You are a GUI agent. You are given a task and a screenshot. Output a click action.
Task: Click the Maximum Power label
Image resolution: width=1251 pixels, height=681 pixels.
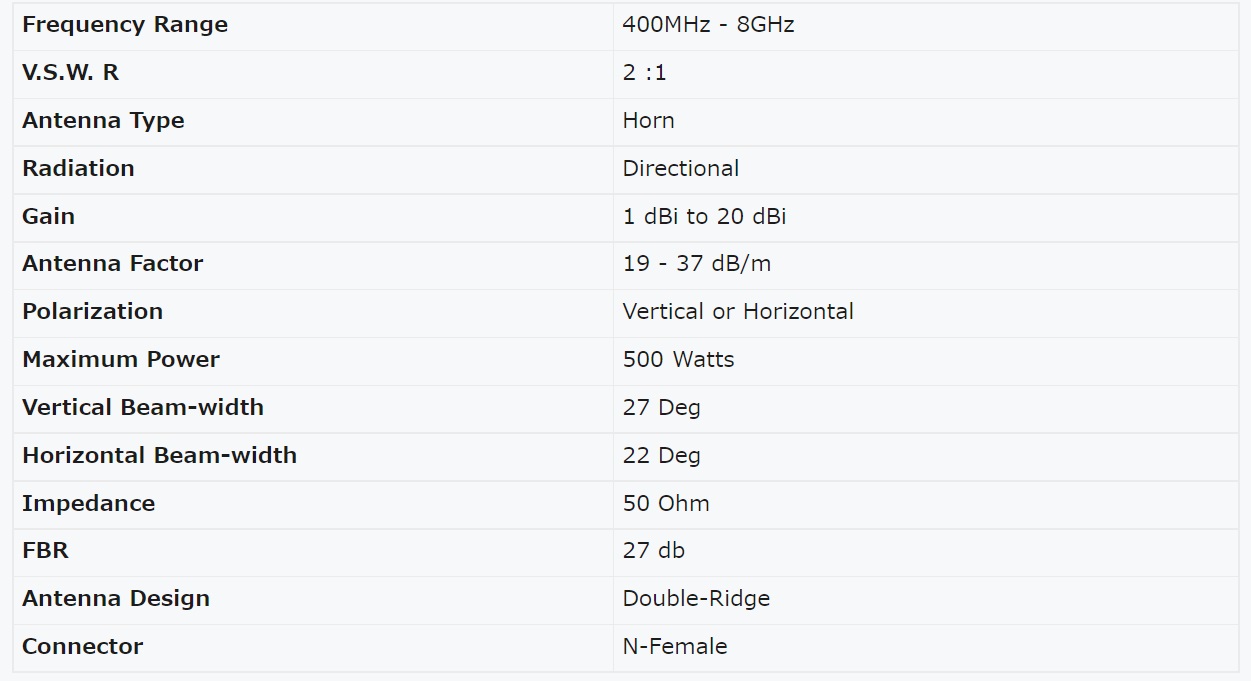tap(120, 359)
